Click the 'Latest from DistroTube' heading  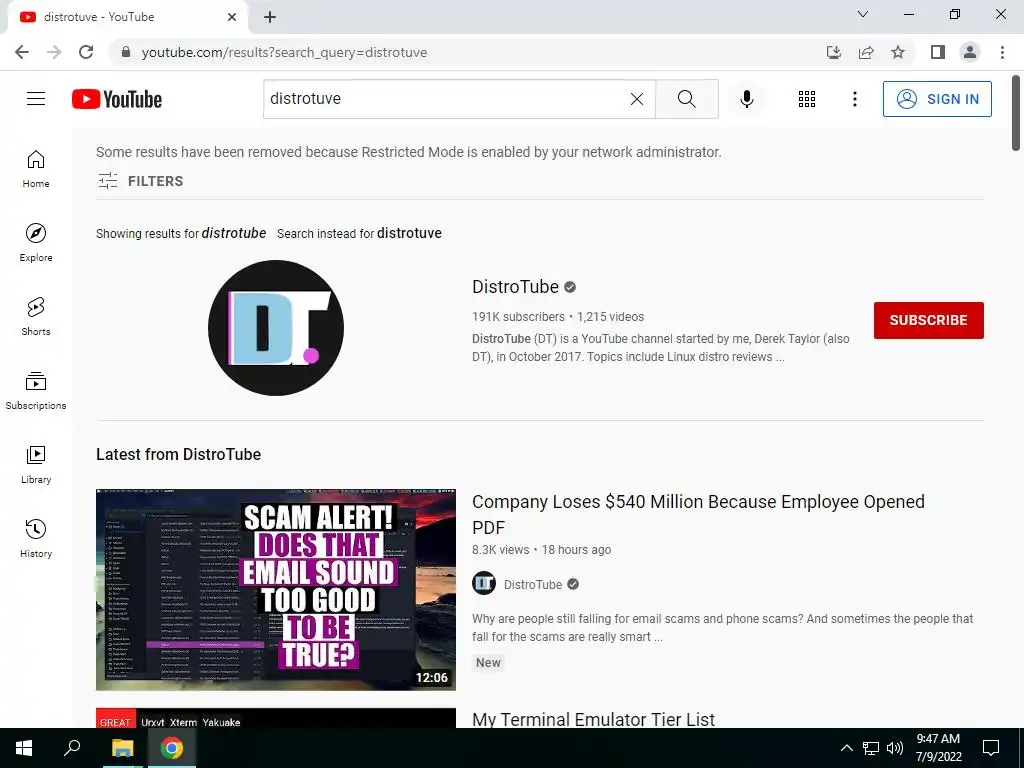(178, 455)
